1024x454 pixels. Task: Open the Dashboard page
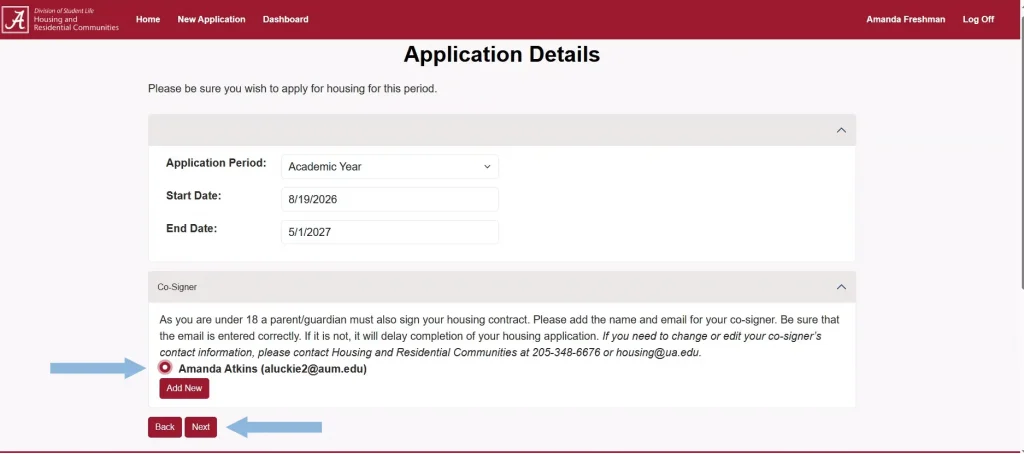click(x=285, y=19)
